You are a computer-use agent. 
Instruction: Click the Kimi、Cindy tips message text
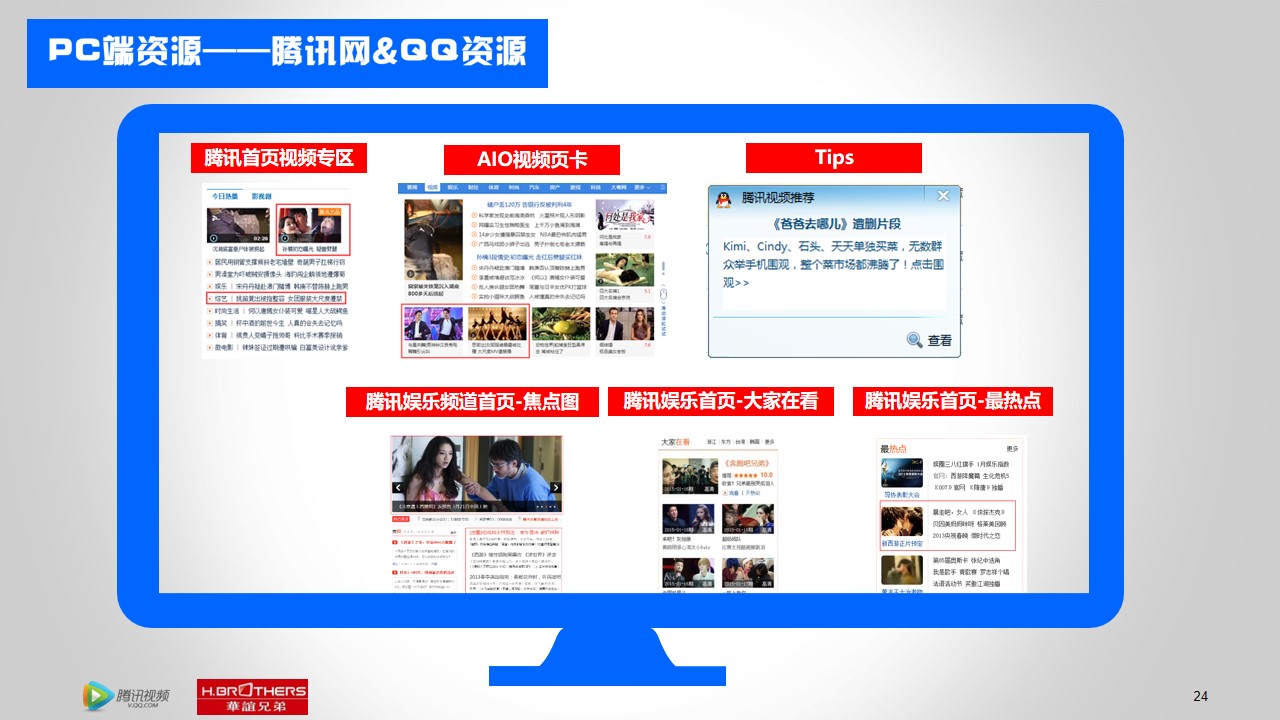[832, 264]
